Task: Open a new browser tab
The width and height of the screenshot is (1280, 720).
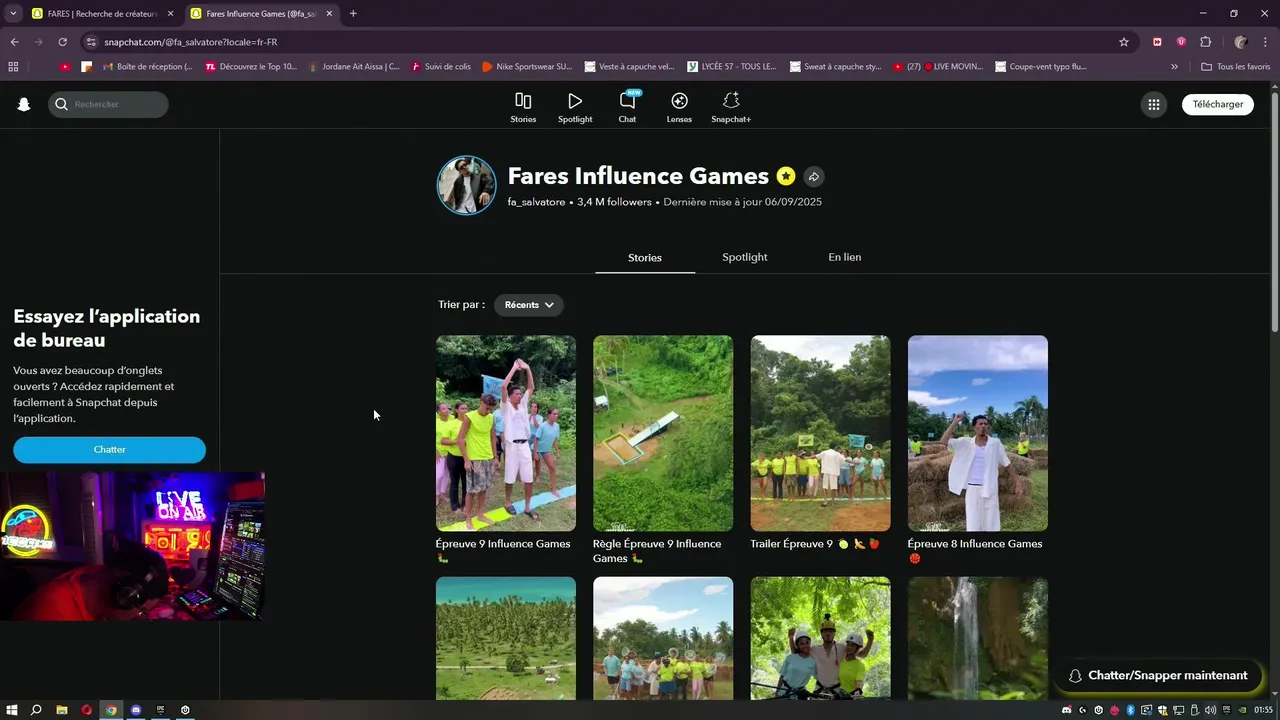Action: [353, 14]
